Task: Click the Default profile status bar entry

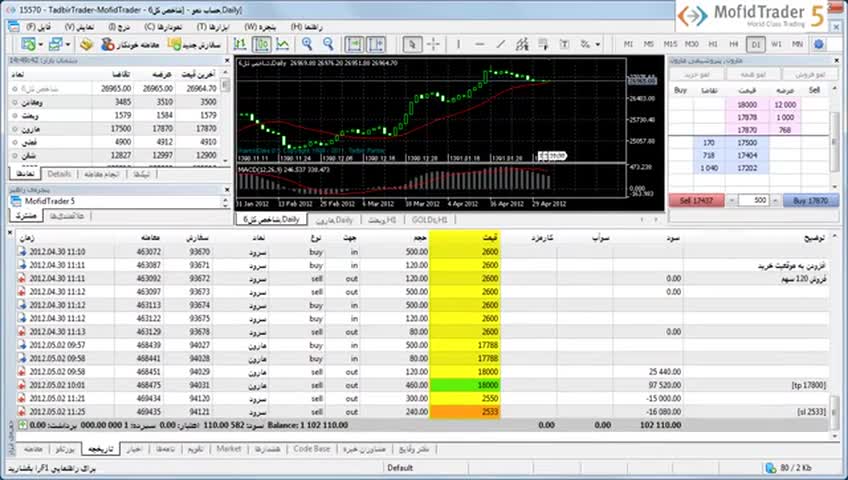Action: 400,468
